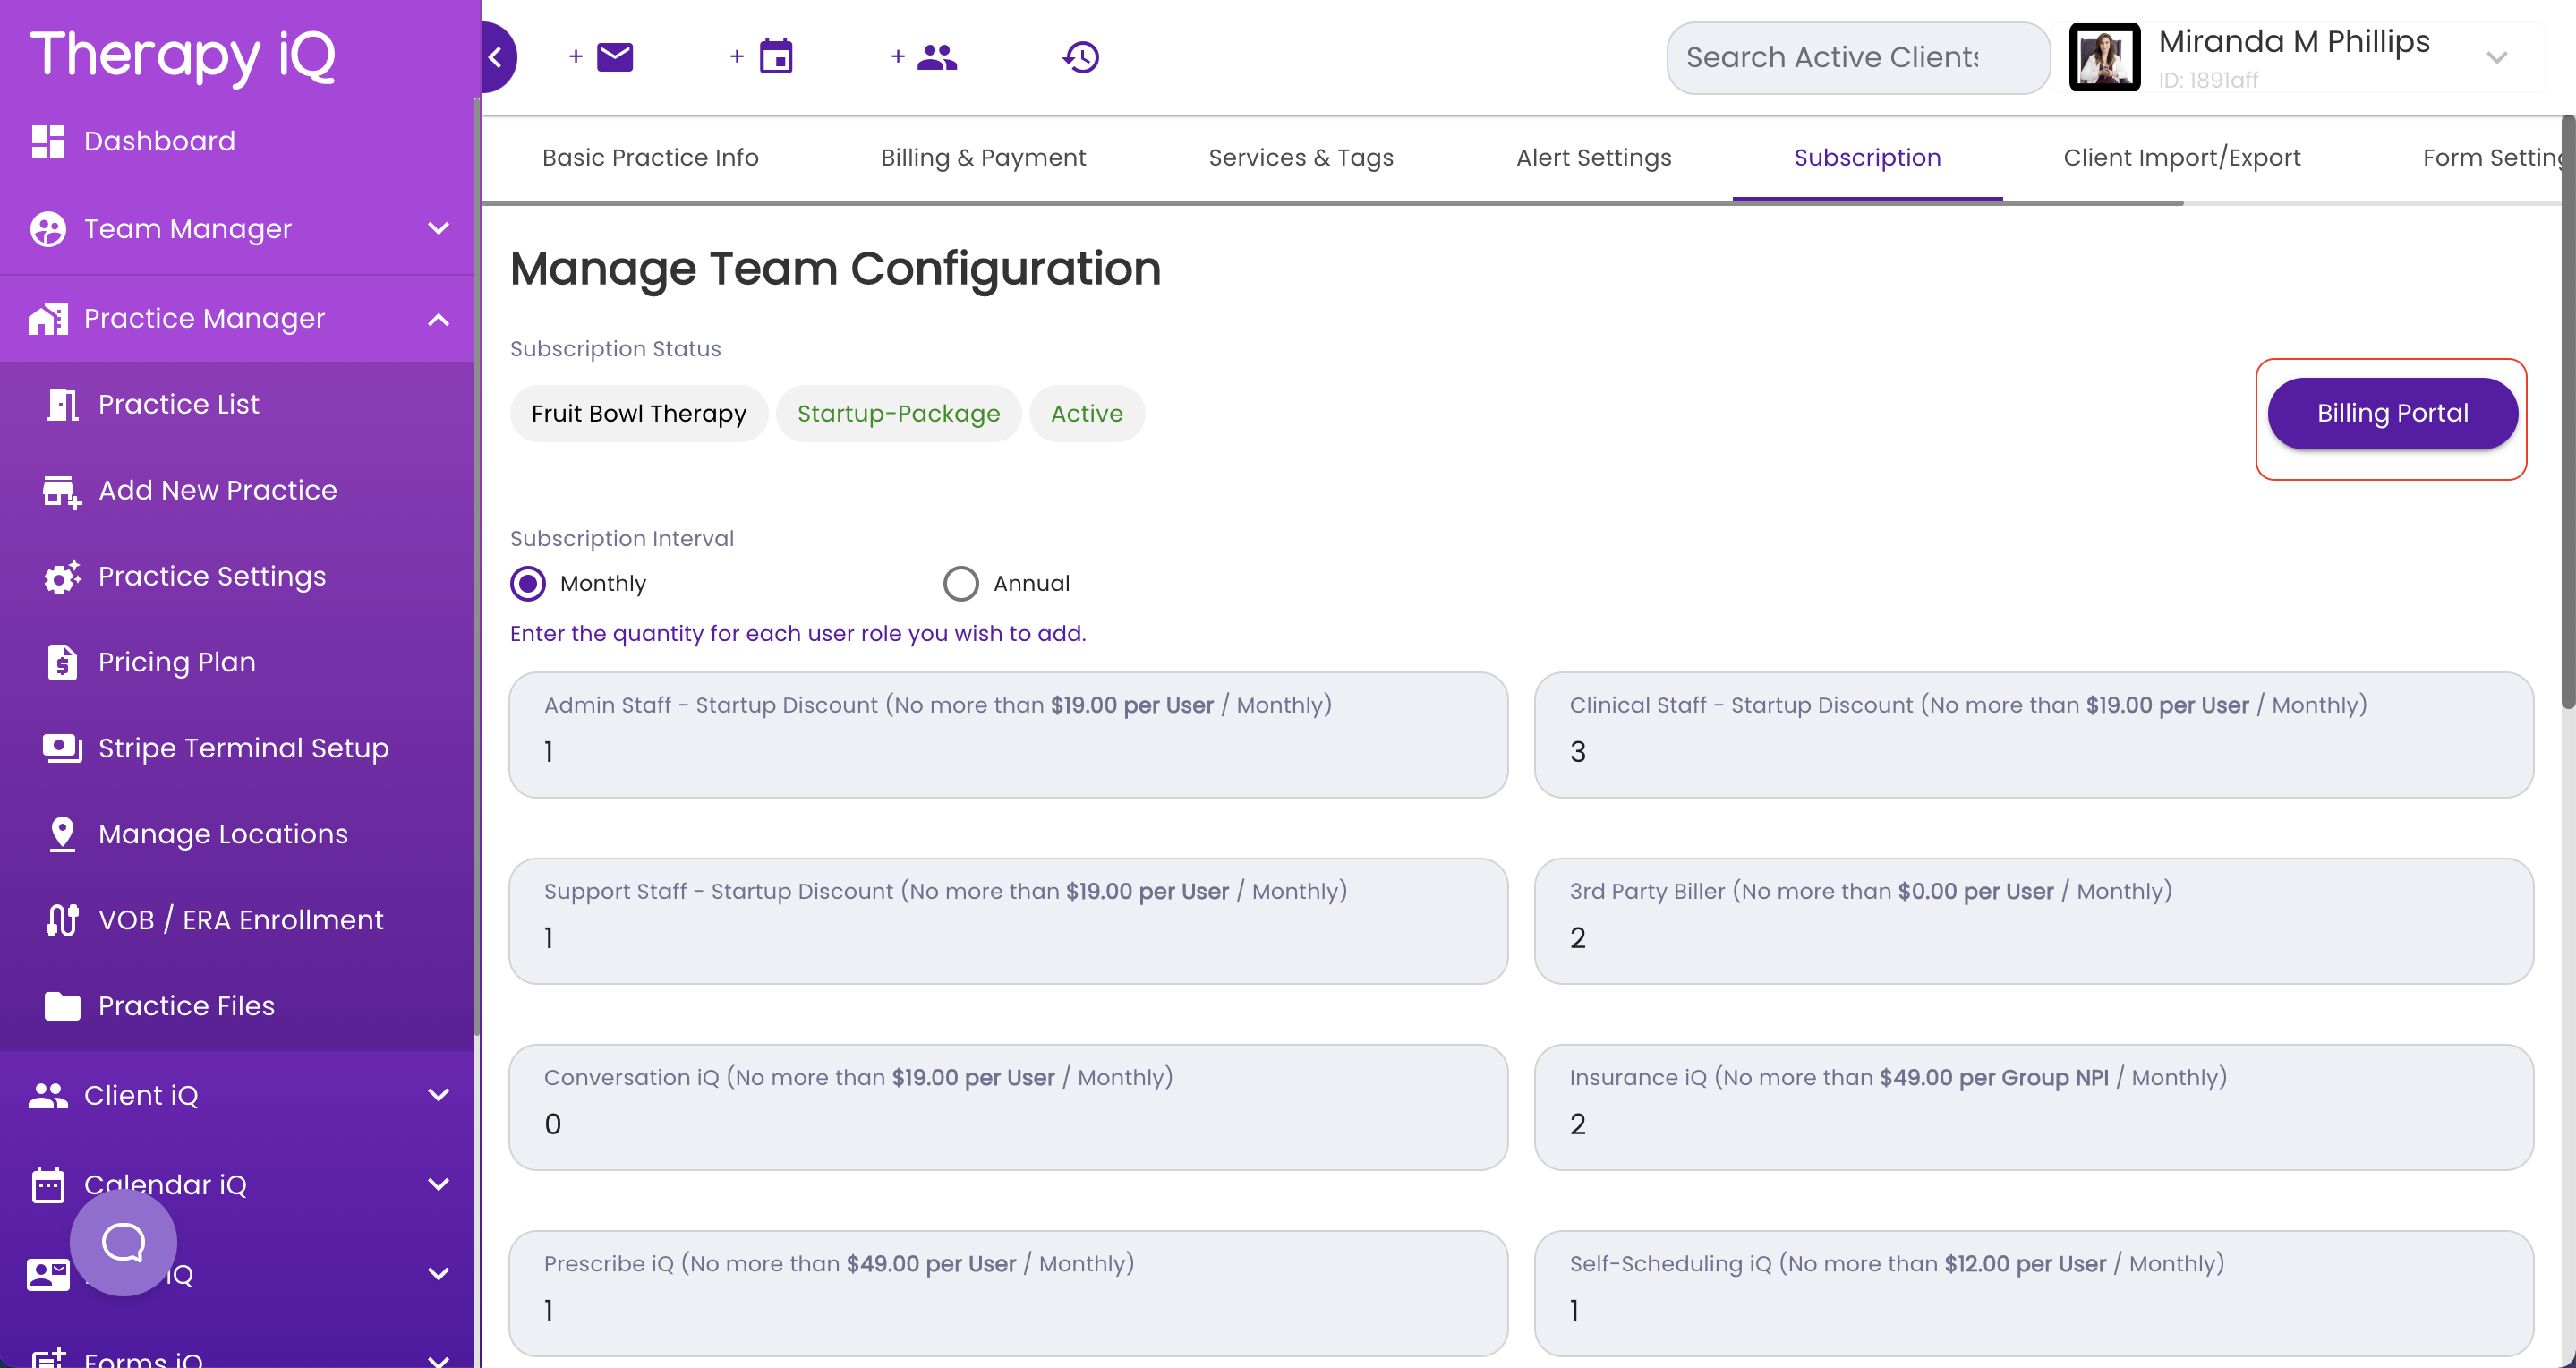The image size is (2576, 1368).
Task: Choose the Annual subscription interval
Action: 960,583
